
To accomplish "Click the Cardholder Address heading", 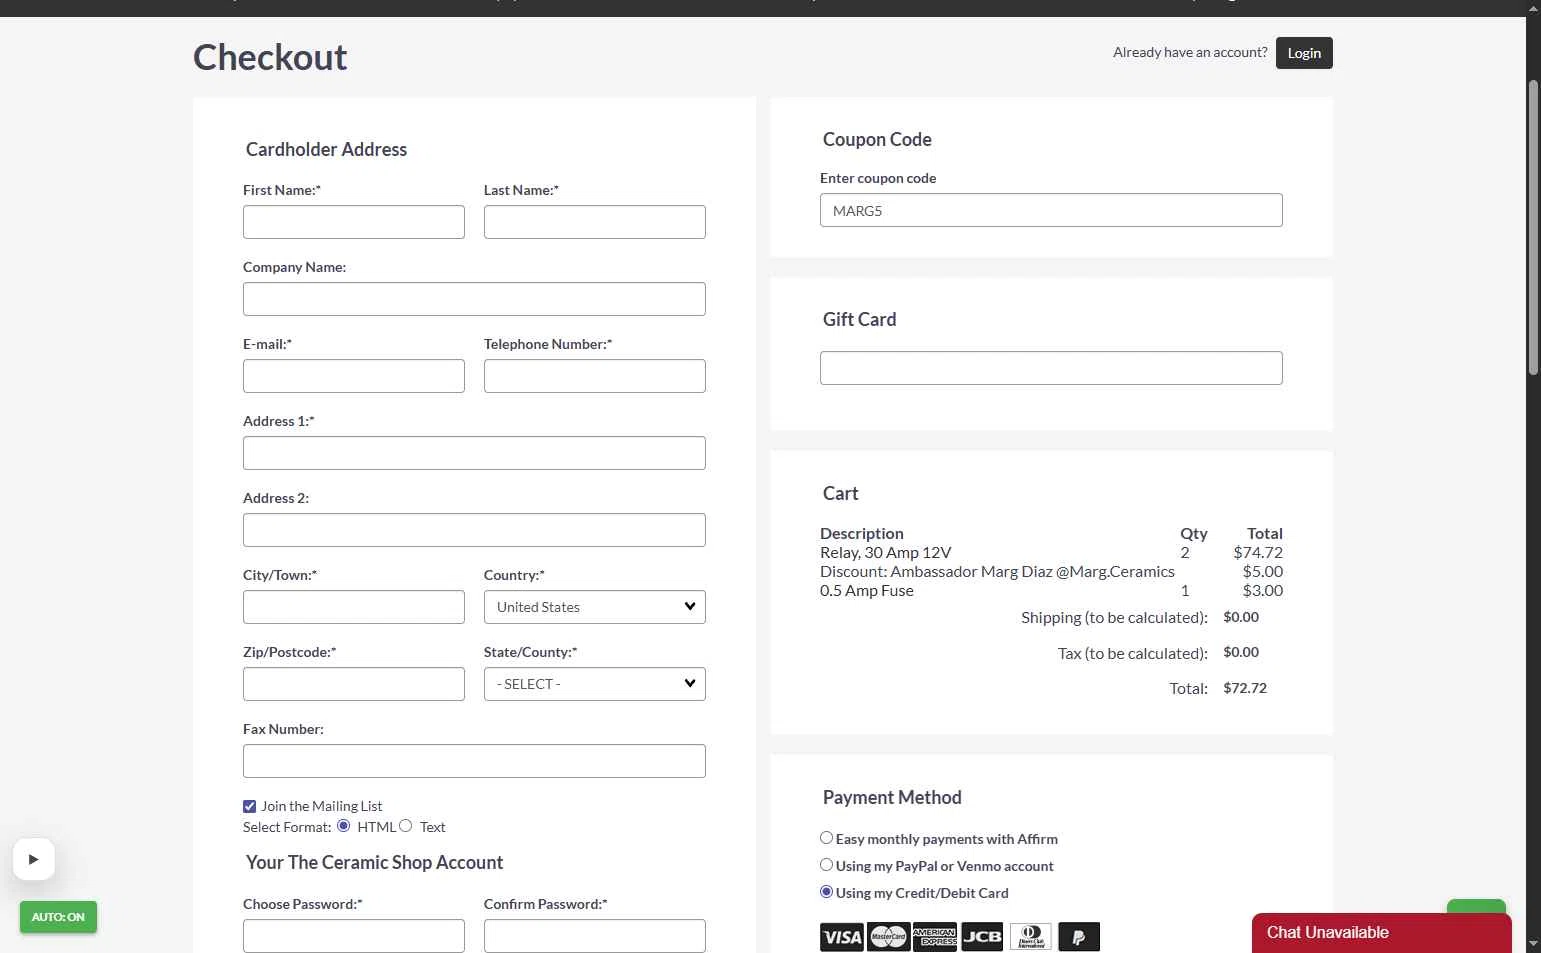I will coord(326,149).
